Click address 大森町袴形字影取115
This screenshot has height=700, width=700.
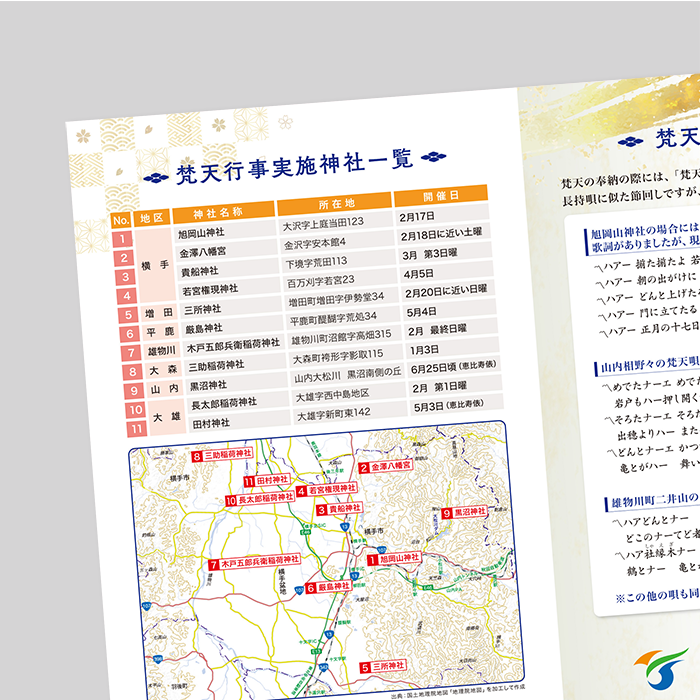(338, 356)
